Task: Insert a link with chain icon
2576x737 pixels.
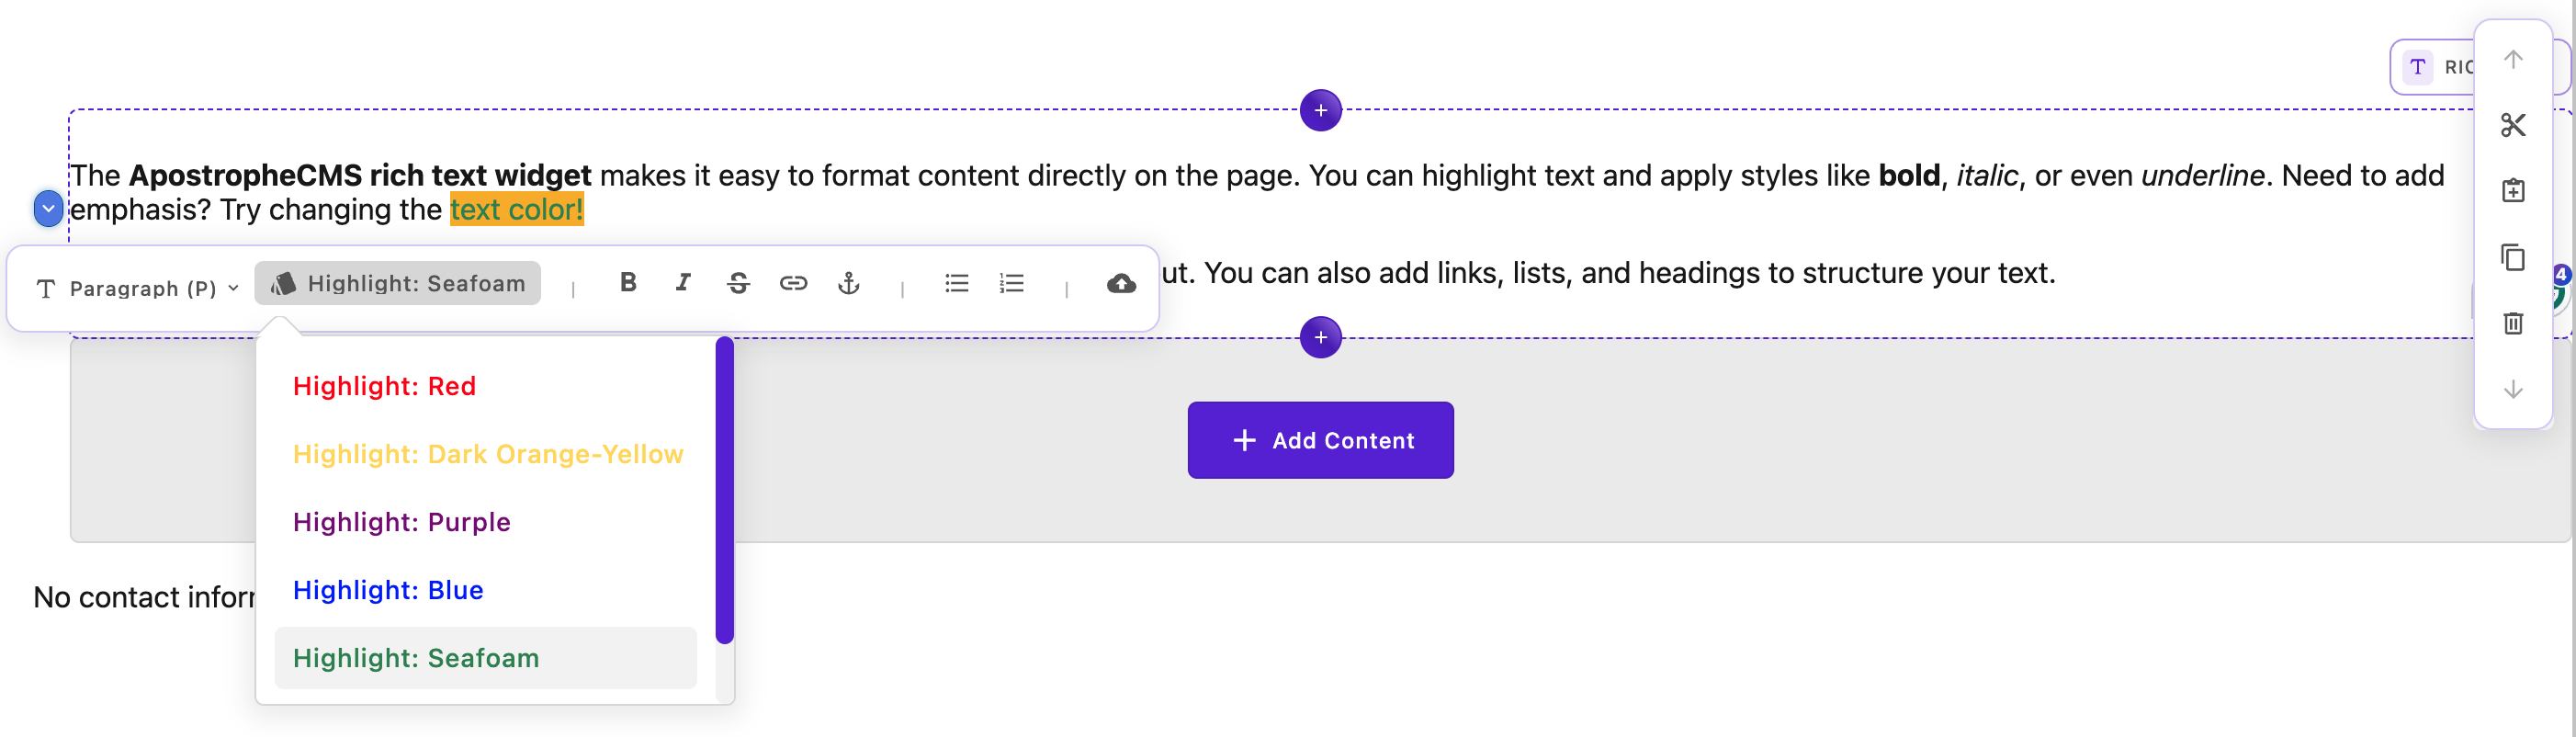Action: (793, 283)
